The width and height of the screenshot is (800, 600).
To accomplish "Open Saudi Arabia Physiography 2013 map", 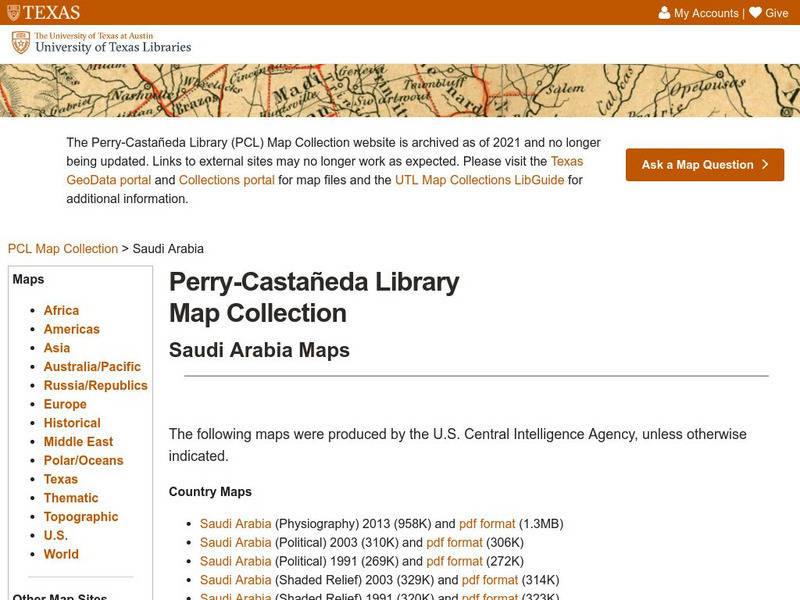I will 235,523.
